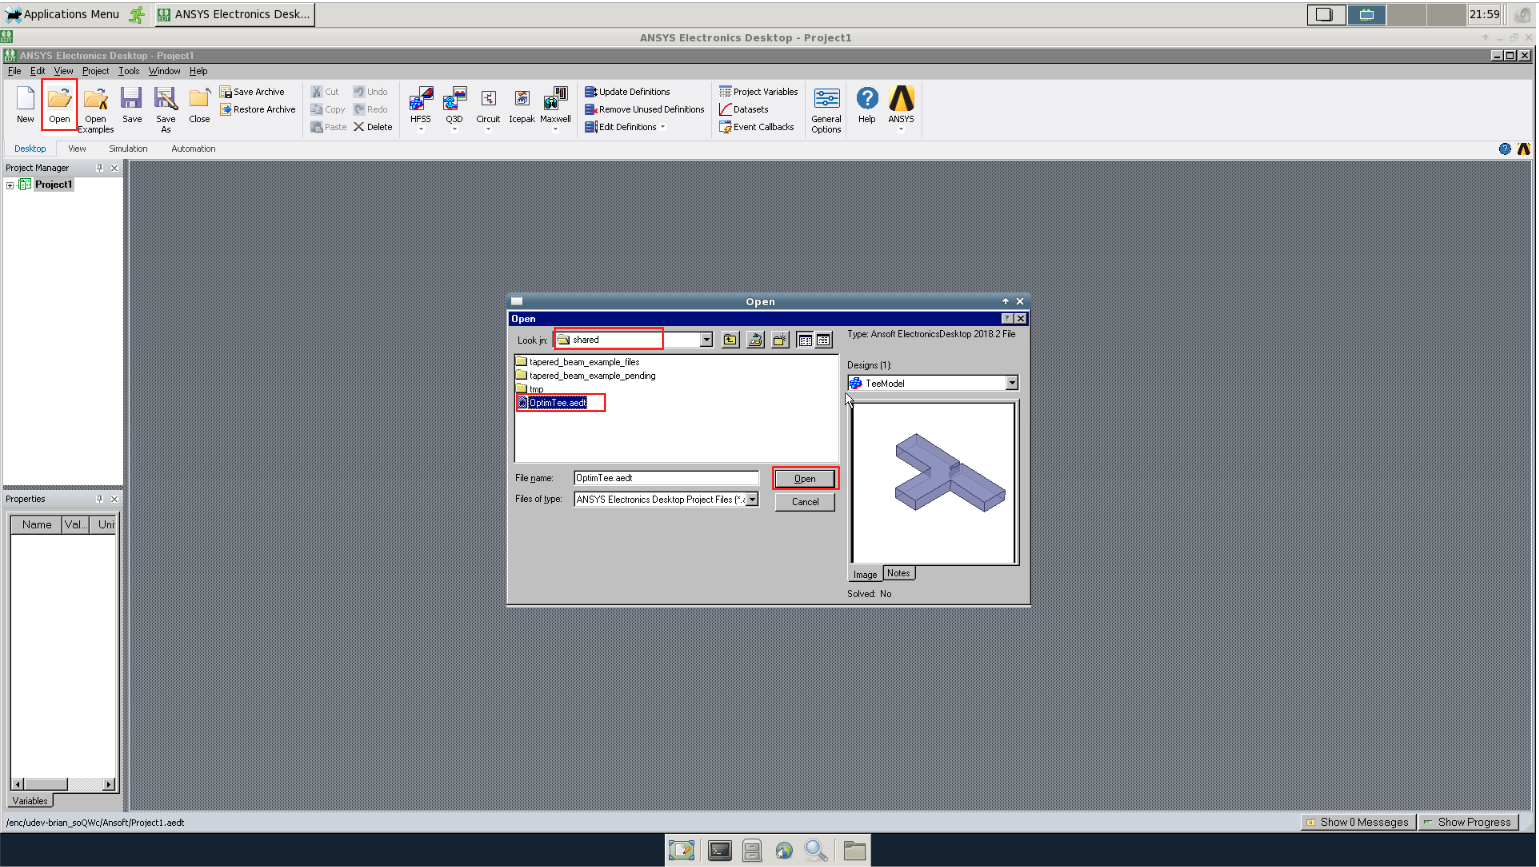Viewport: 1539px width, 867px height.
Task: Select tapered_beam_example_files folder
Action: (578, 362)
